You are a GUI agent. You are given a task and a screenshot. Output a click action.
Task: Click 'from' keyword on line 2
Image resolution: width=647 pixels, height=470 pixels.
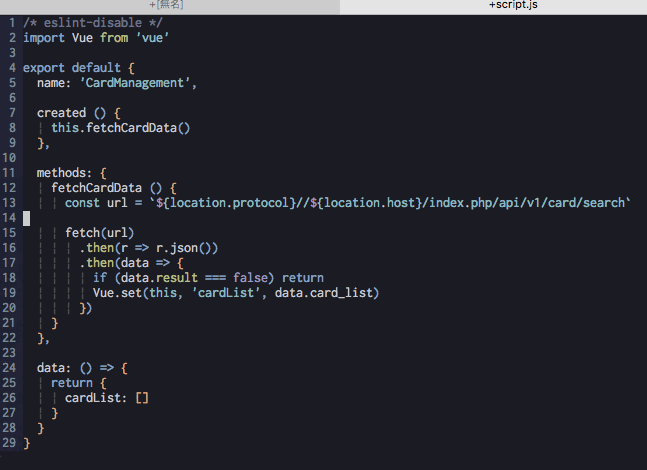click(114, 38)
